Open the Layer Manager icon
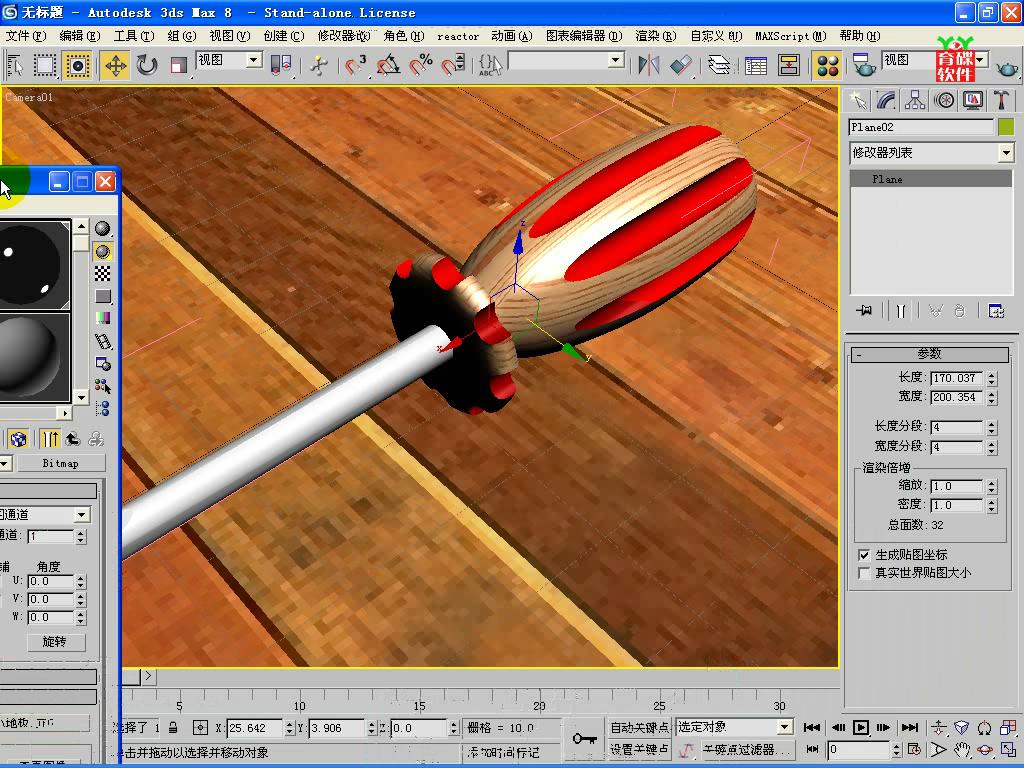The width and height of the screenshot is (1024, 768). pos(718,65)
